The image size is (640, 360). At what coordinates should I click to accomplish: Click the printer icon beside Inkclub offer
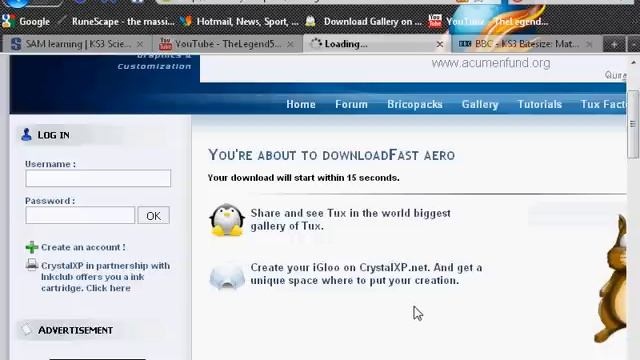[x=32, y=264]
